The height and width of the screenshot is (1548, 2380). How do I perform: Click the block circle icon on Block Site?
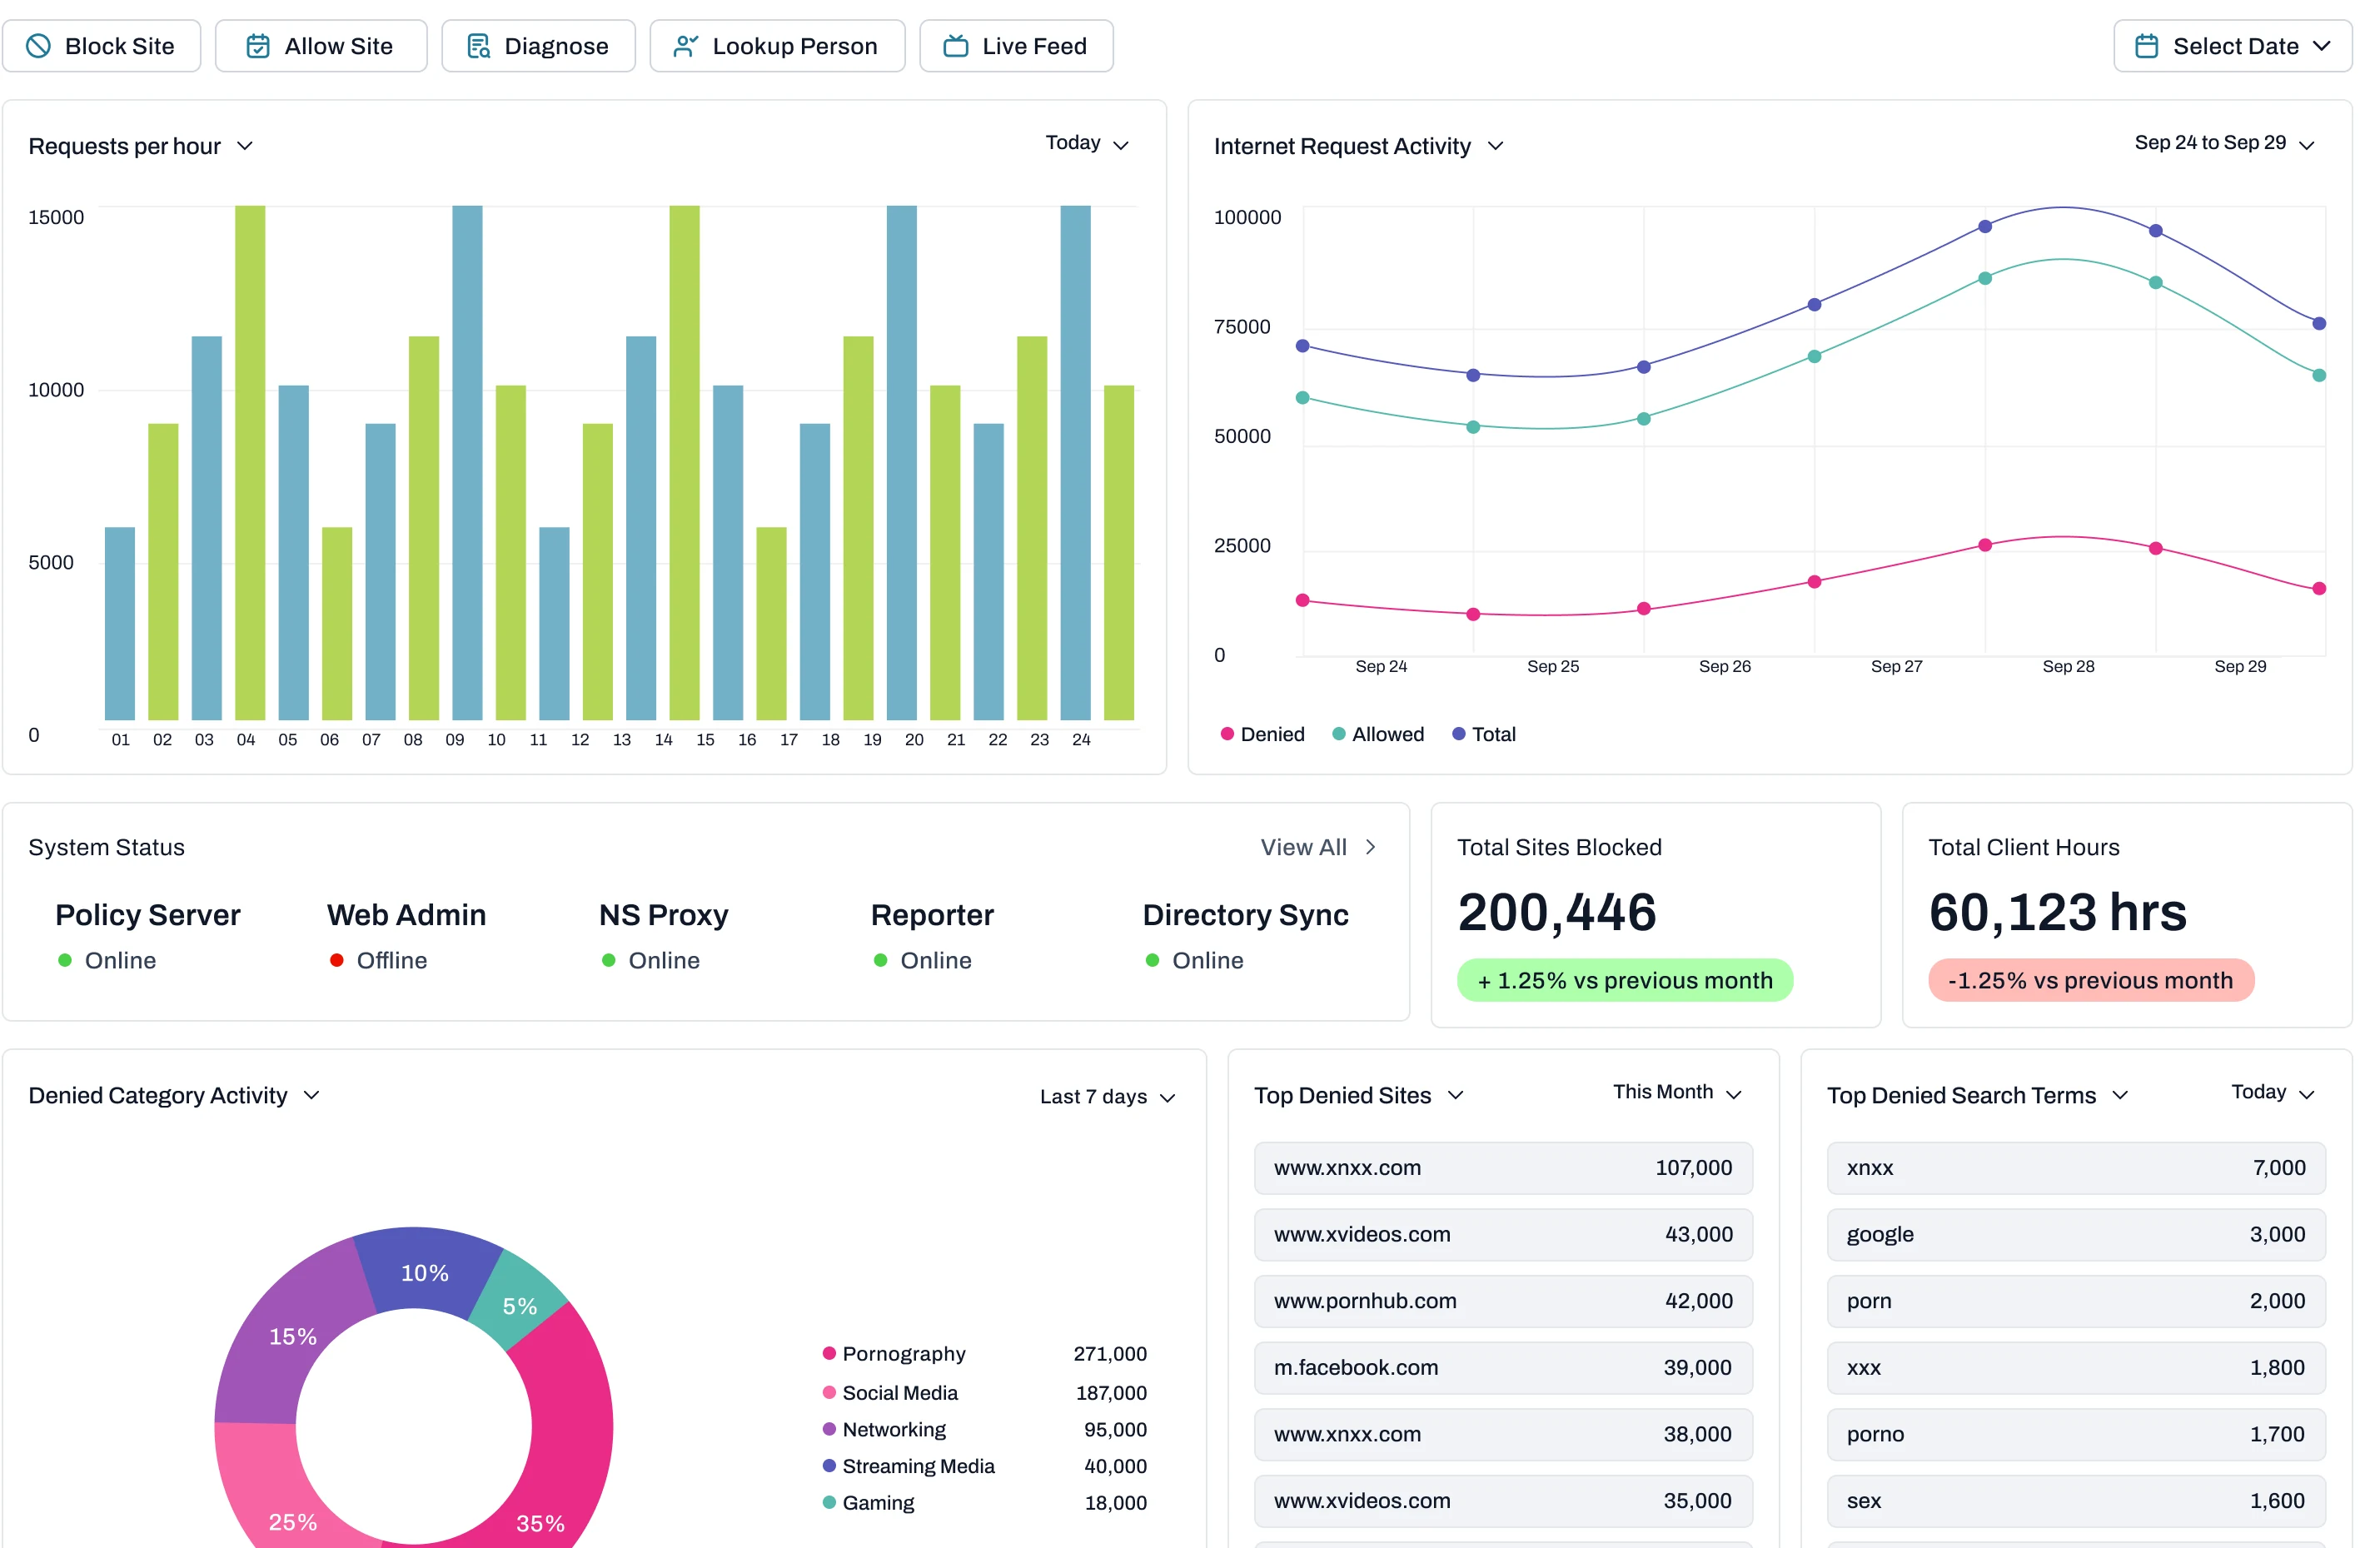[x=38, y=46]
